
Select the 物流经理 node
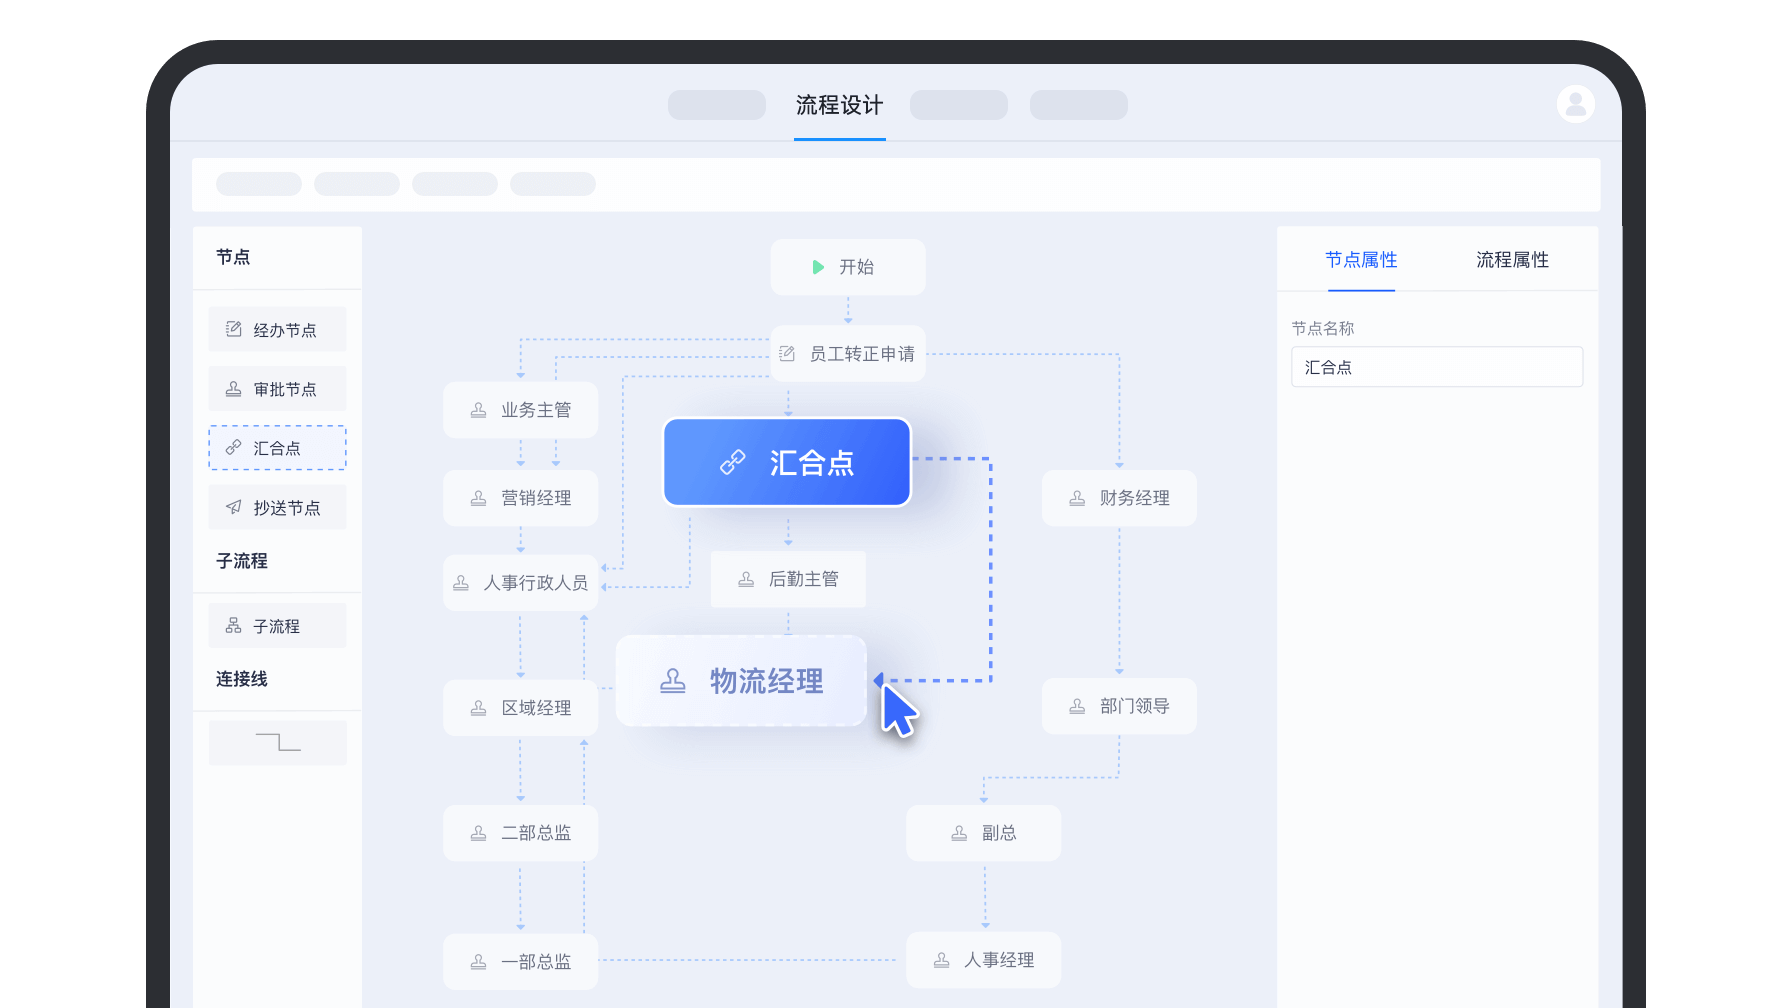(741, 681)
